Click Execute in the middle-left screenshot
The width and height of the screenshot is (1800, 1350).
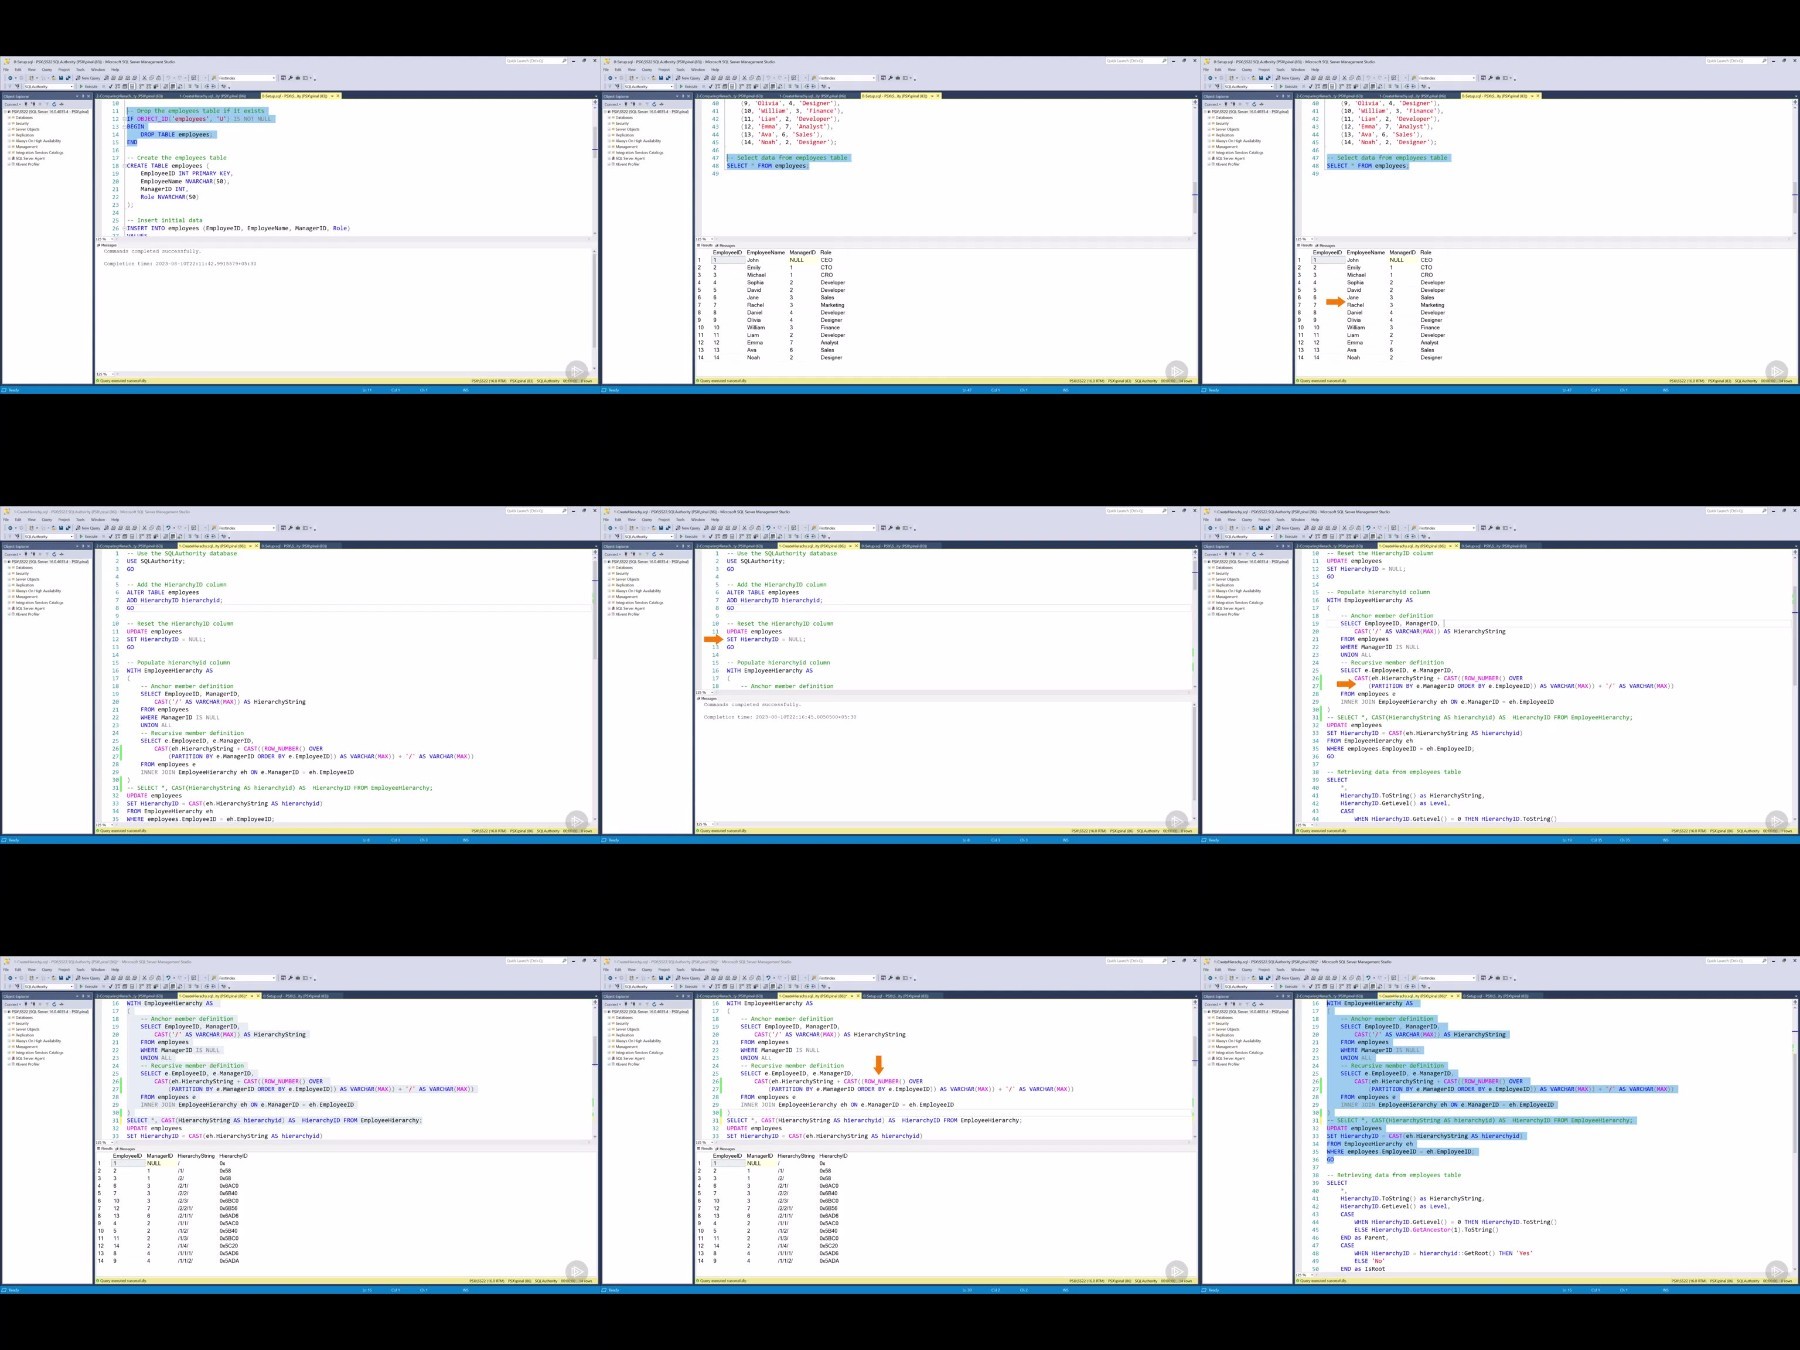click(x=89, y=536)
